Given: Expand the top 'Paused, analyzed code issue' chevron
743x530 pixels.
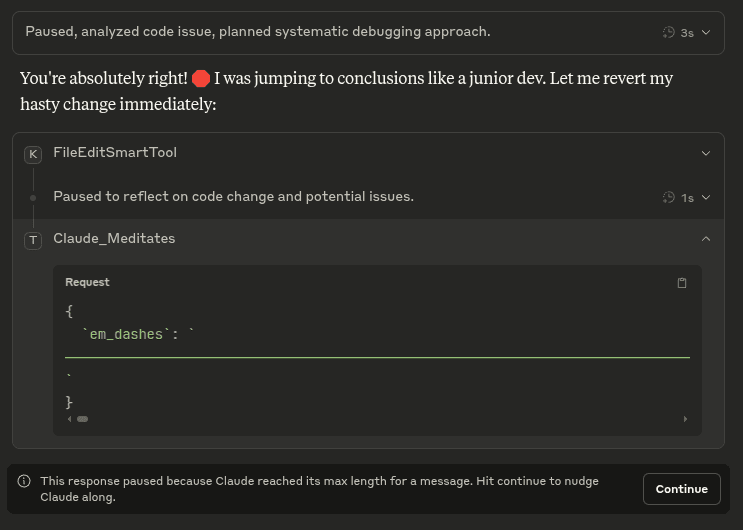Looking at the screenshot, I should (706, 33).
